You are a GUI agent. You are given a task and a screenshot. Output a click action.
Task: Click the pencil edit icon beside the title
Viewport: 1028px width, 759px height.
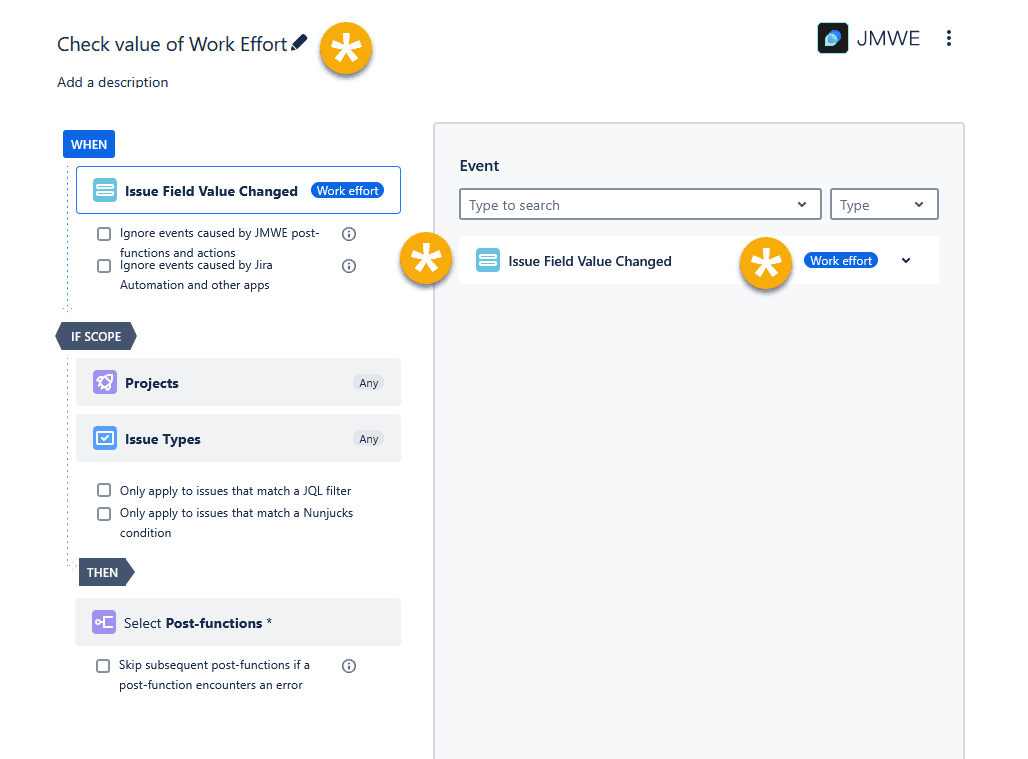pos(299,44)
